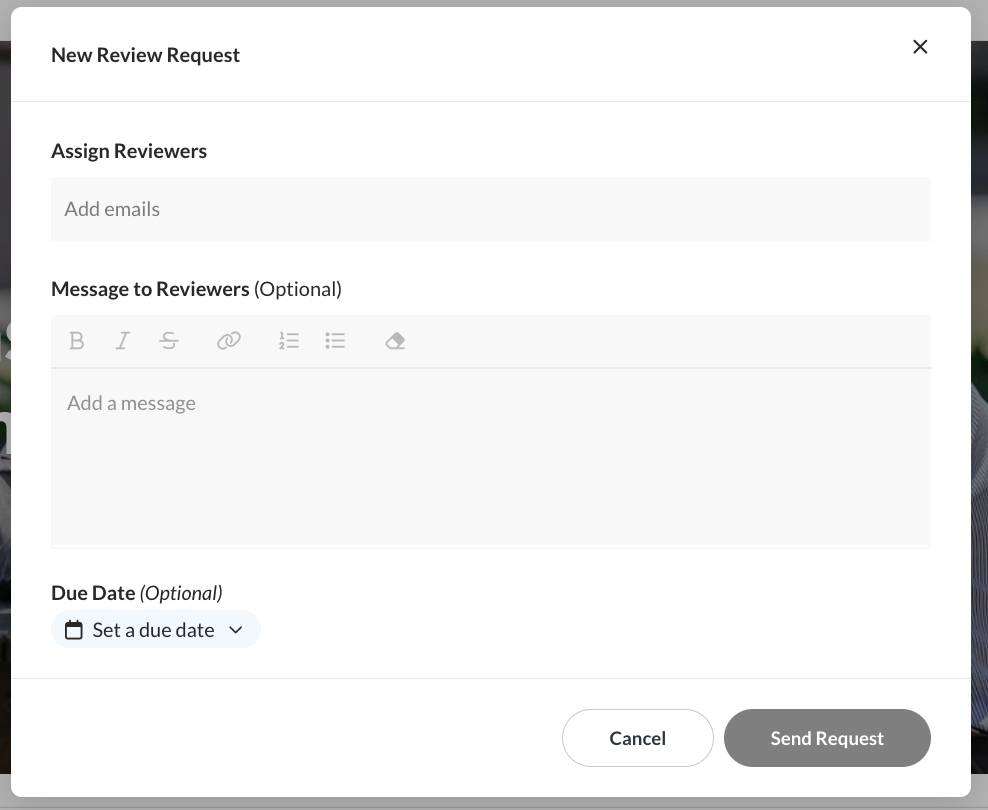Clear formatting with the eraser icon
Image resolution: width=988 pixels, height=810 pixels.
395,341
